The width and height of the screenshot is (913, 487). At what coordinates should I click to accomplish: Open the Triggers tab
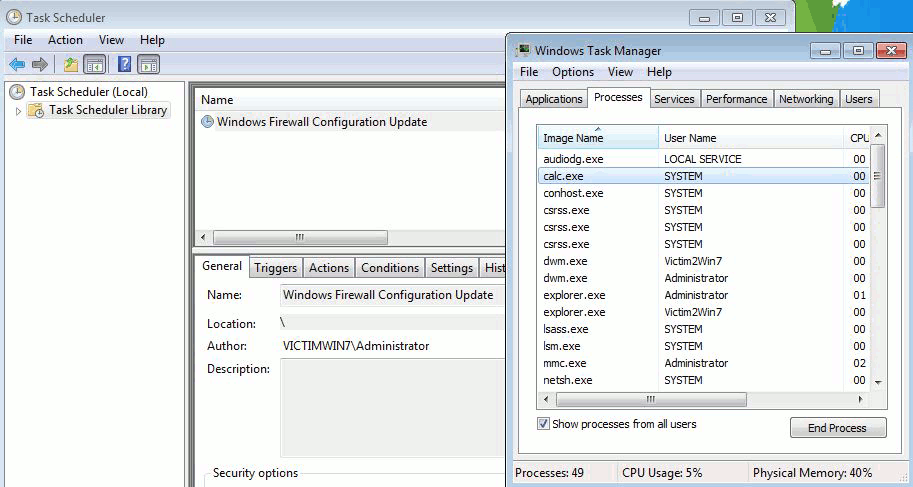pyautogui.click(x=275, y=268)
